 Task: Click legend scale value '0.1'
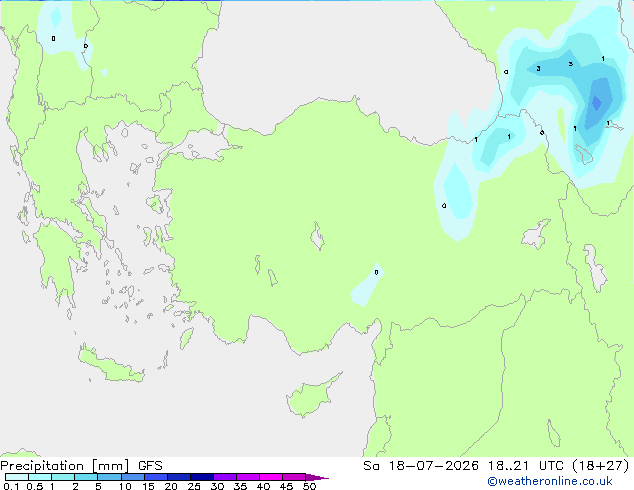click(11, 486)
